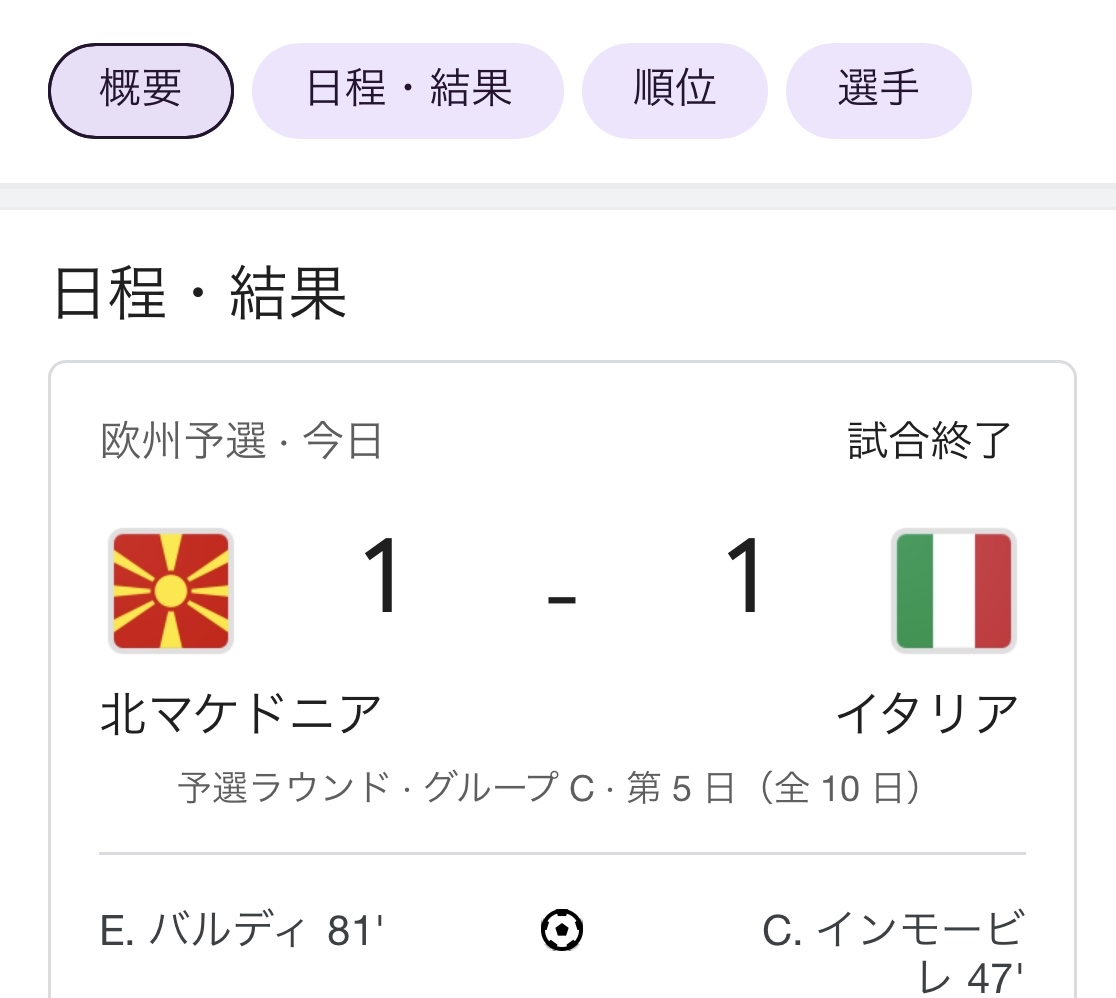Click Italy's score of 1
This screenshot has width=1116, height=998.
point(745,577)
